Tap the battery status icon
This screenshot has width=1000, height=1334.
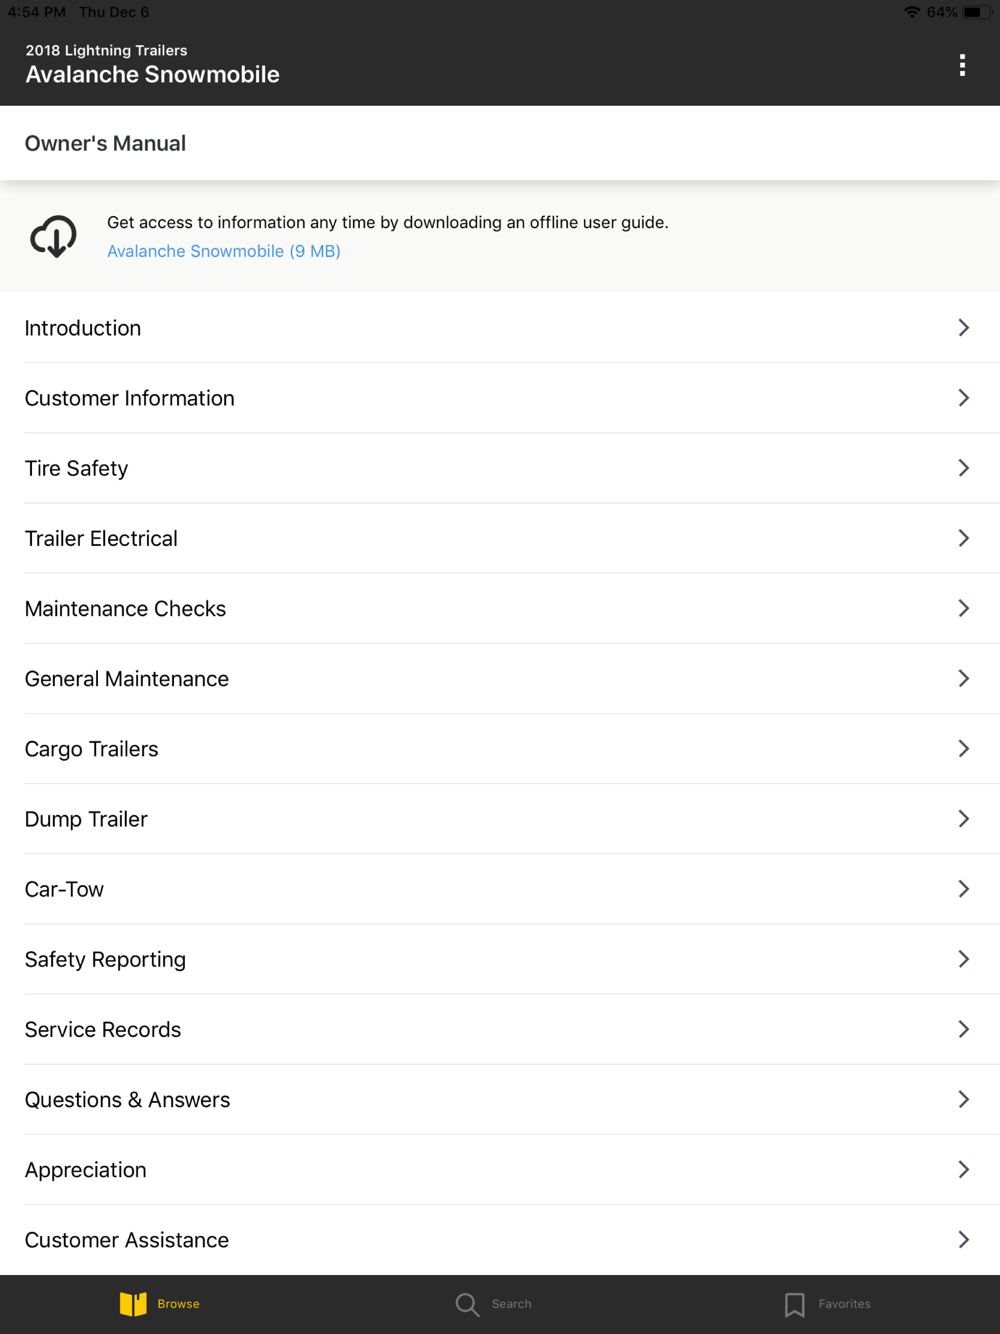point(974,12)
